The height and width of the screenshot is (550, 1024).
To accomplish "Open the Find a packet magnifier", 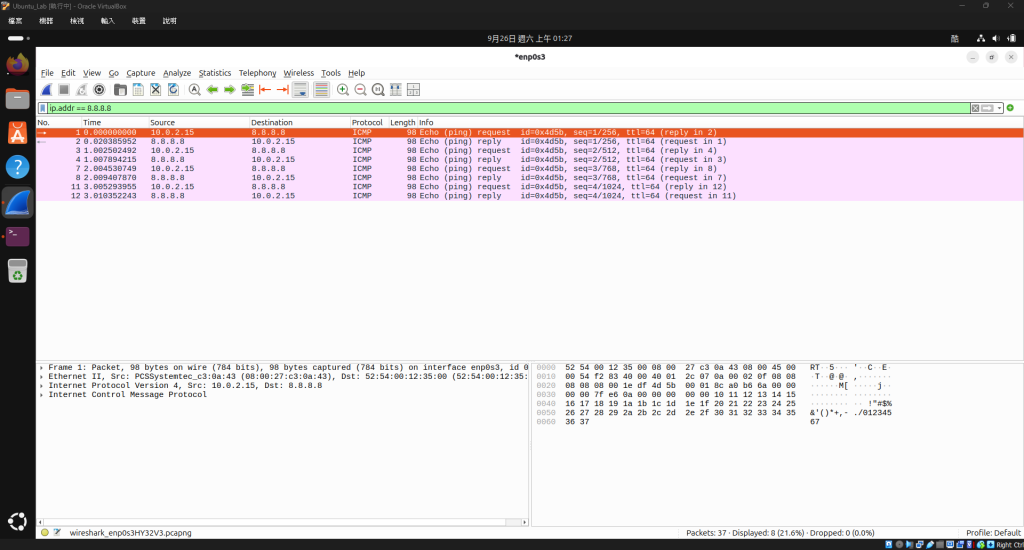I will click(x=195, y=90).
